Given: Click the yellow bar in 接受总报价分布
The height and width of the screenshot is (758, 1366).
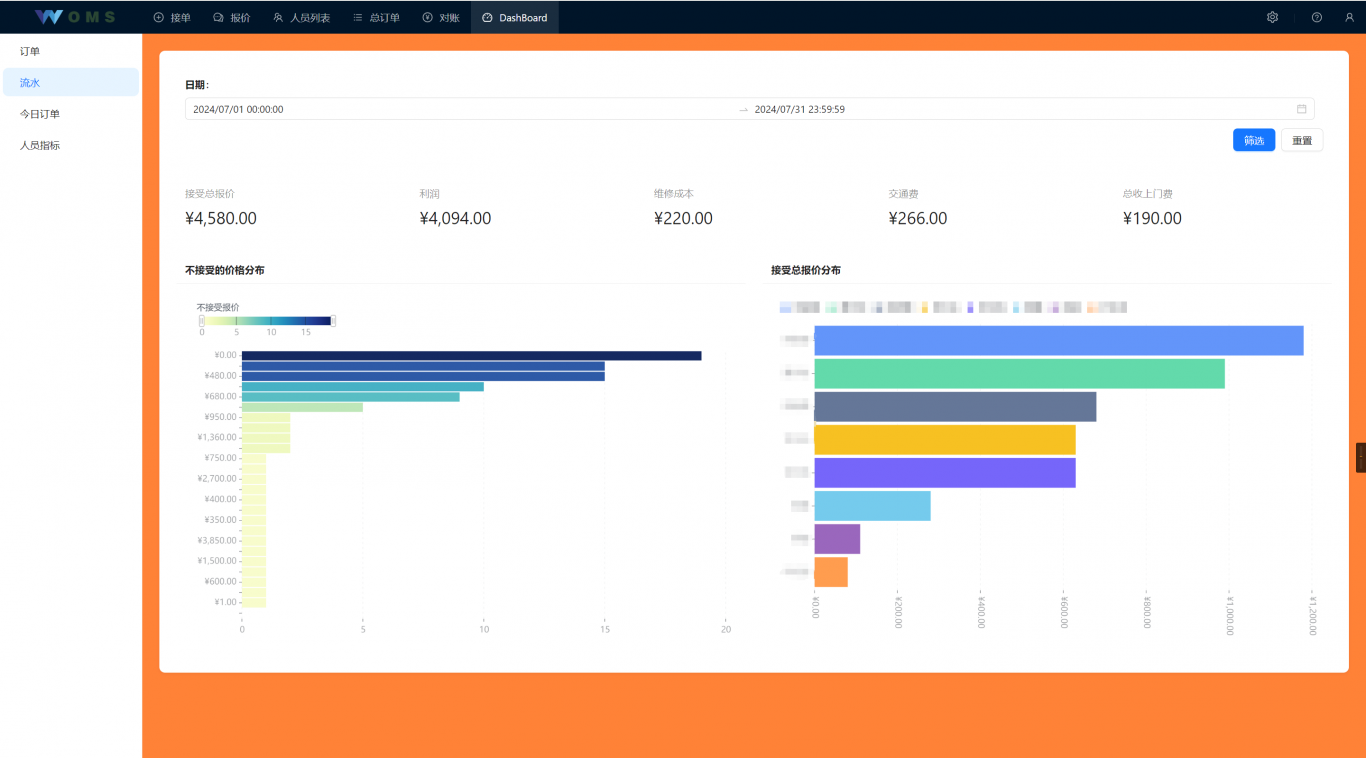Looking at the screenshot, I should tap(945, 440).
